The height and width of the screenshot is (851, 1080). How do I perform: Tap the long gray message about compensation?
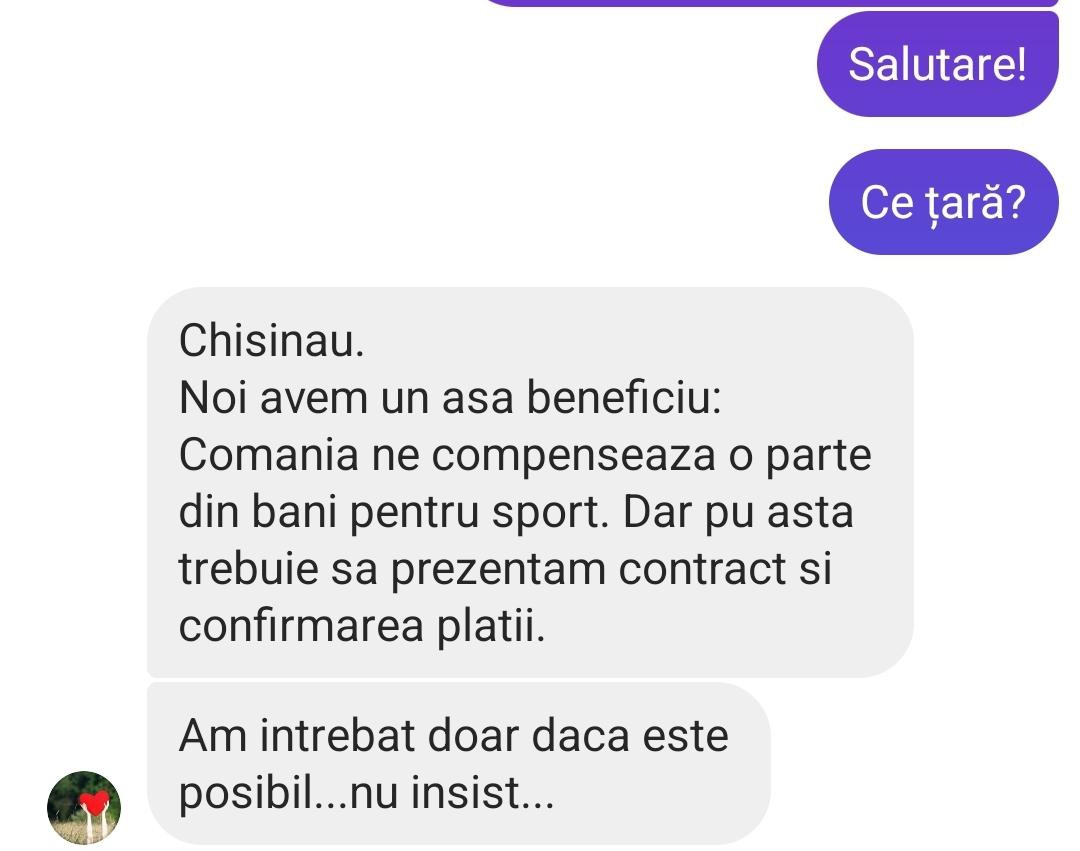[x=530, y=482]
